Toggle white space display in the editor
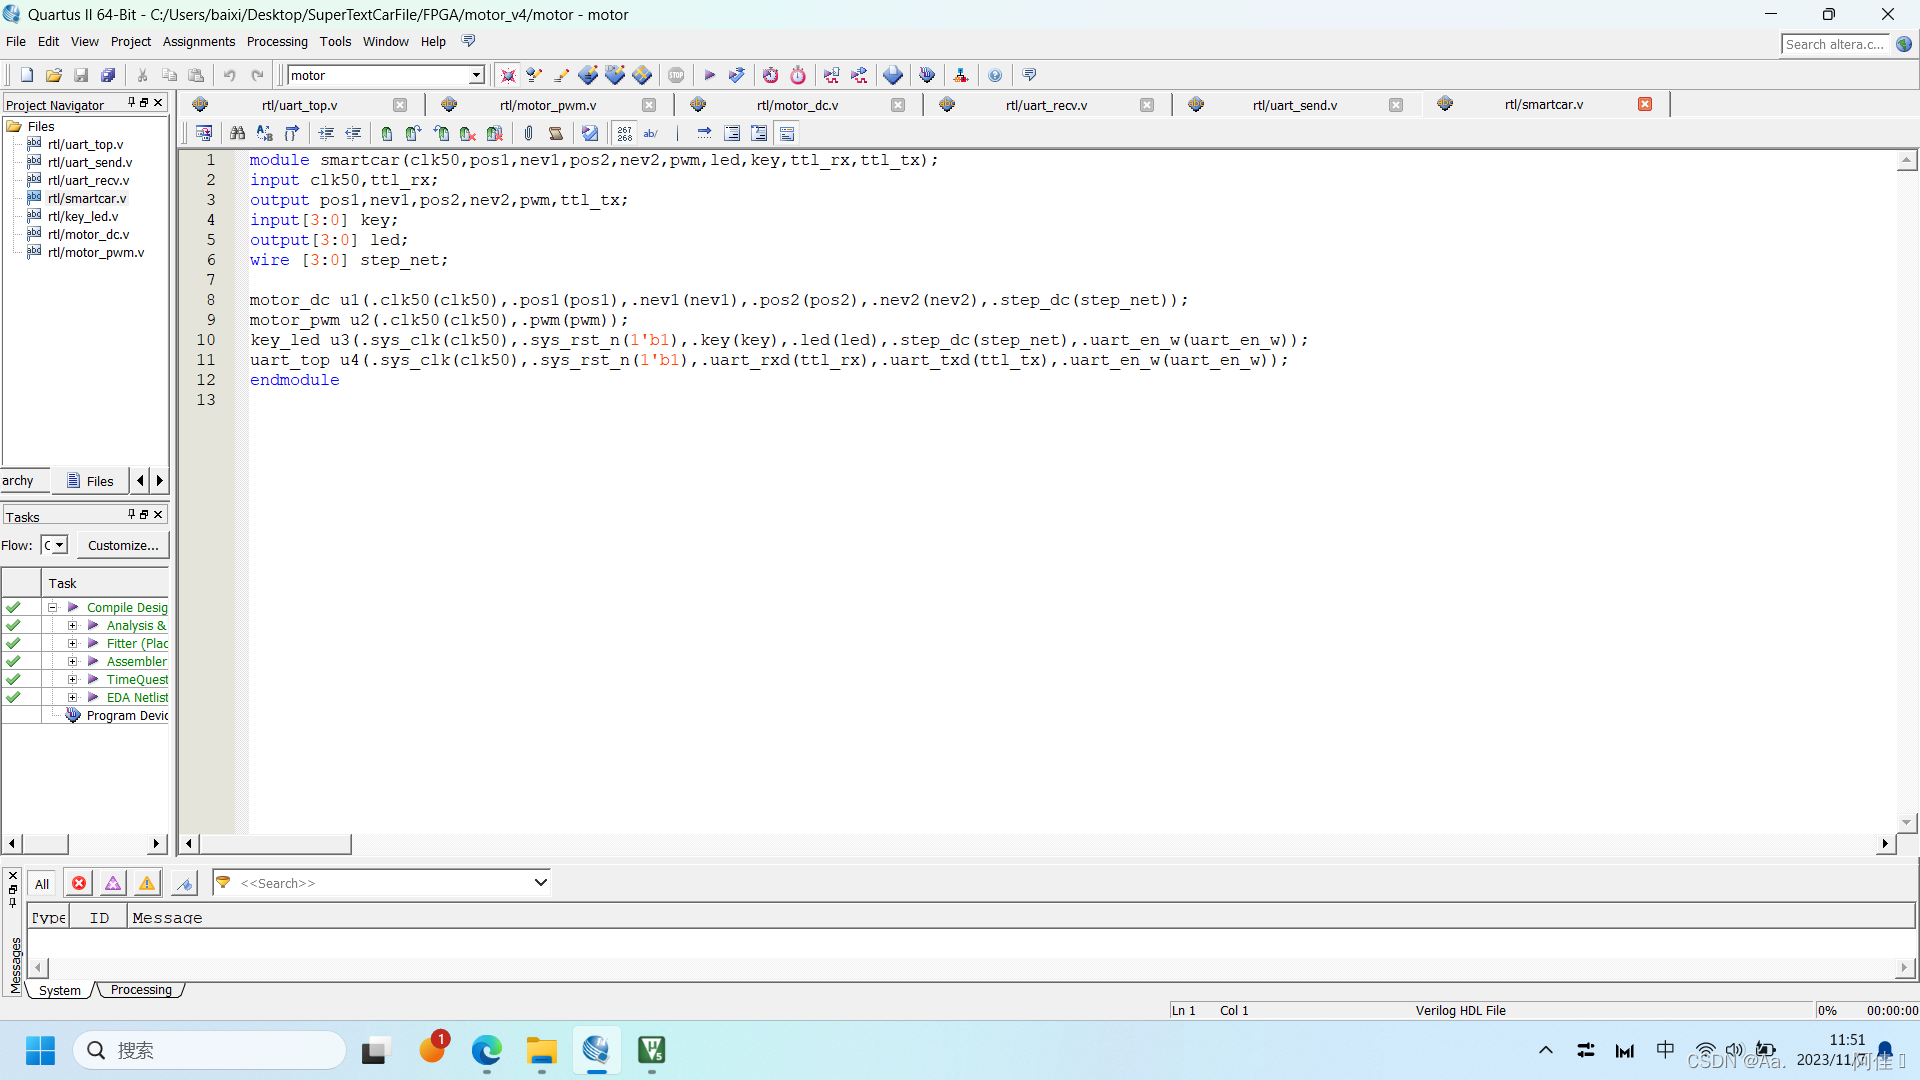This screenshot has height=1080, width=1920. 651,133
